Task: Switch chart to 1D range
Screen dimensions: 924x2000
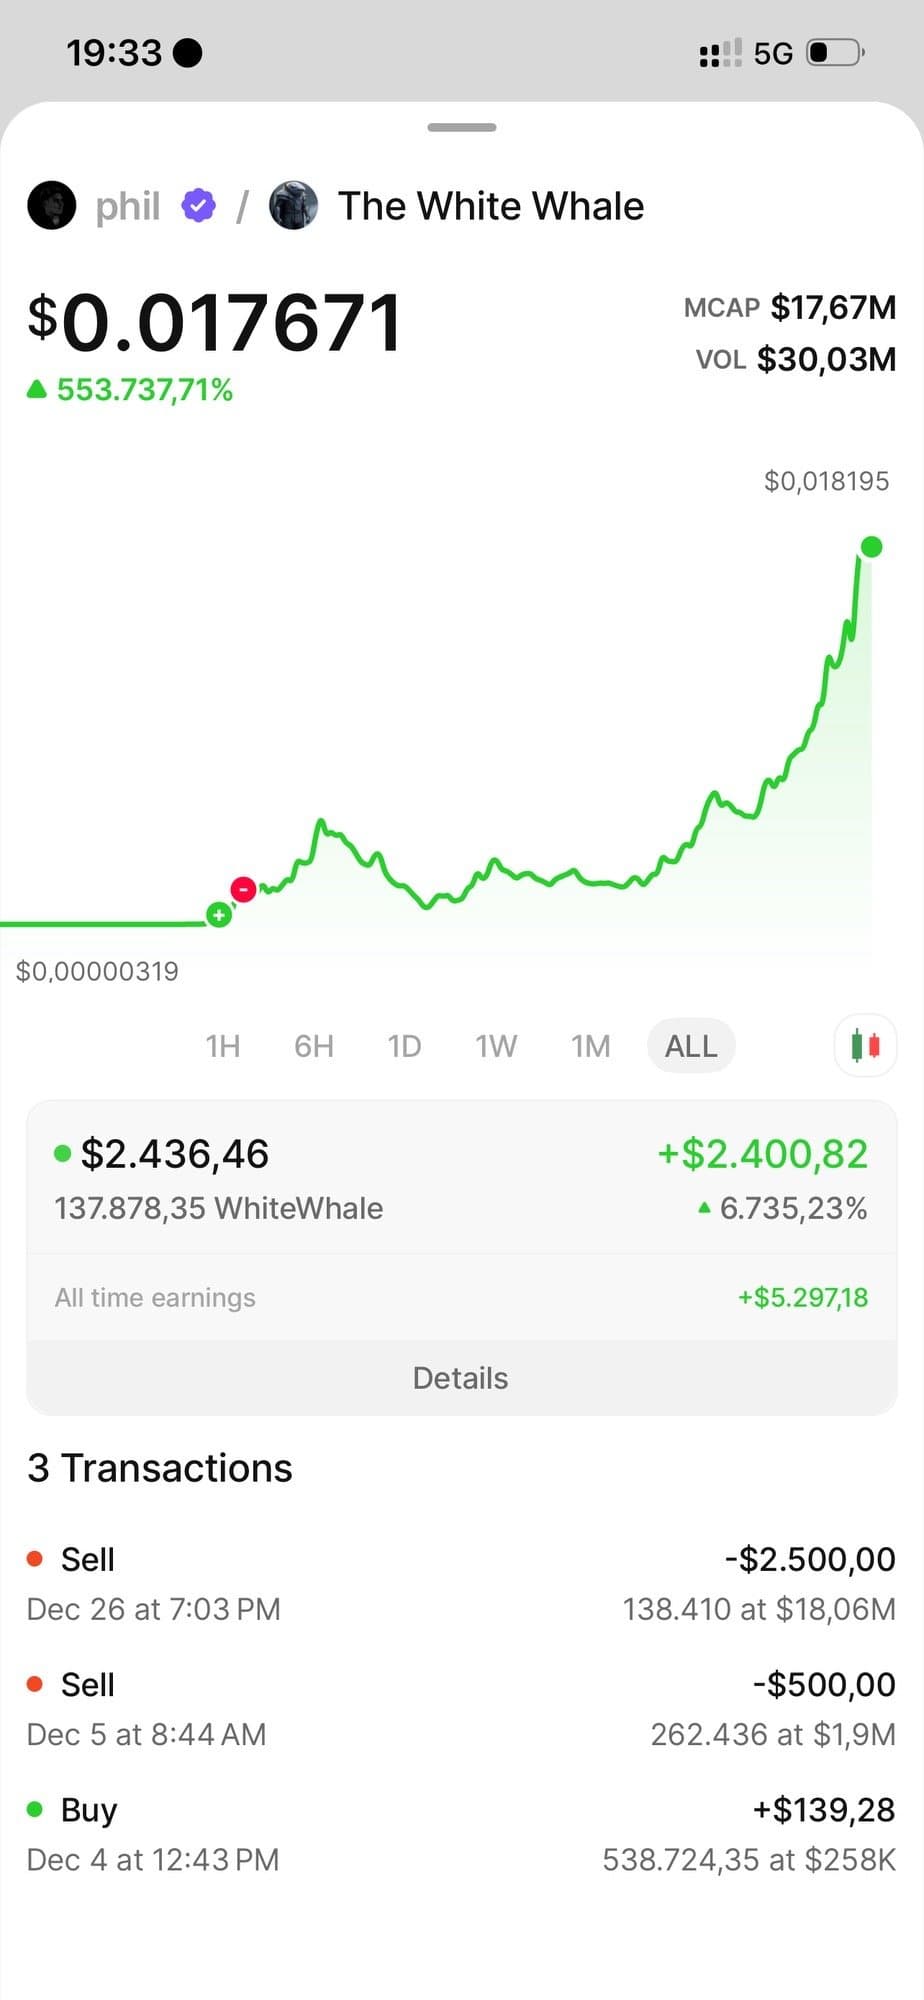Action: [x=404, y=1046]
